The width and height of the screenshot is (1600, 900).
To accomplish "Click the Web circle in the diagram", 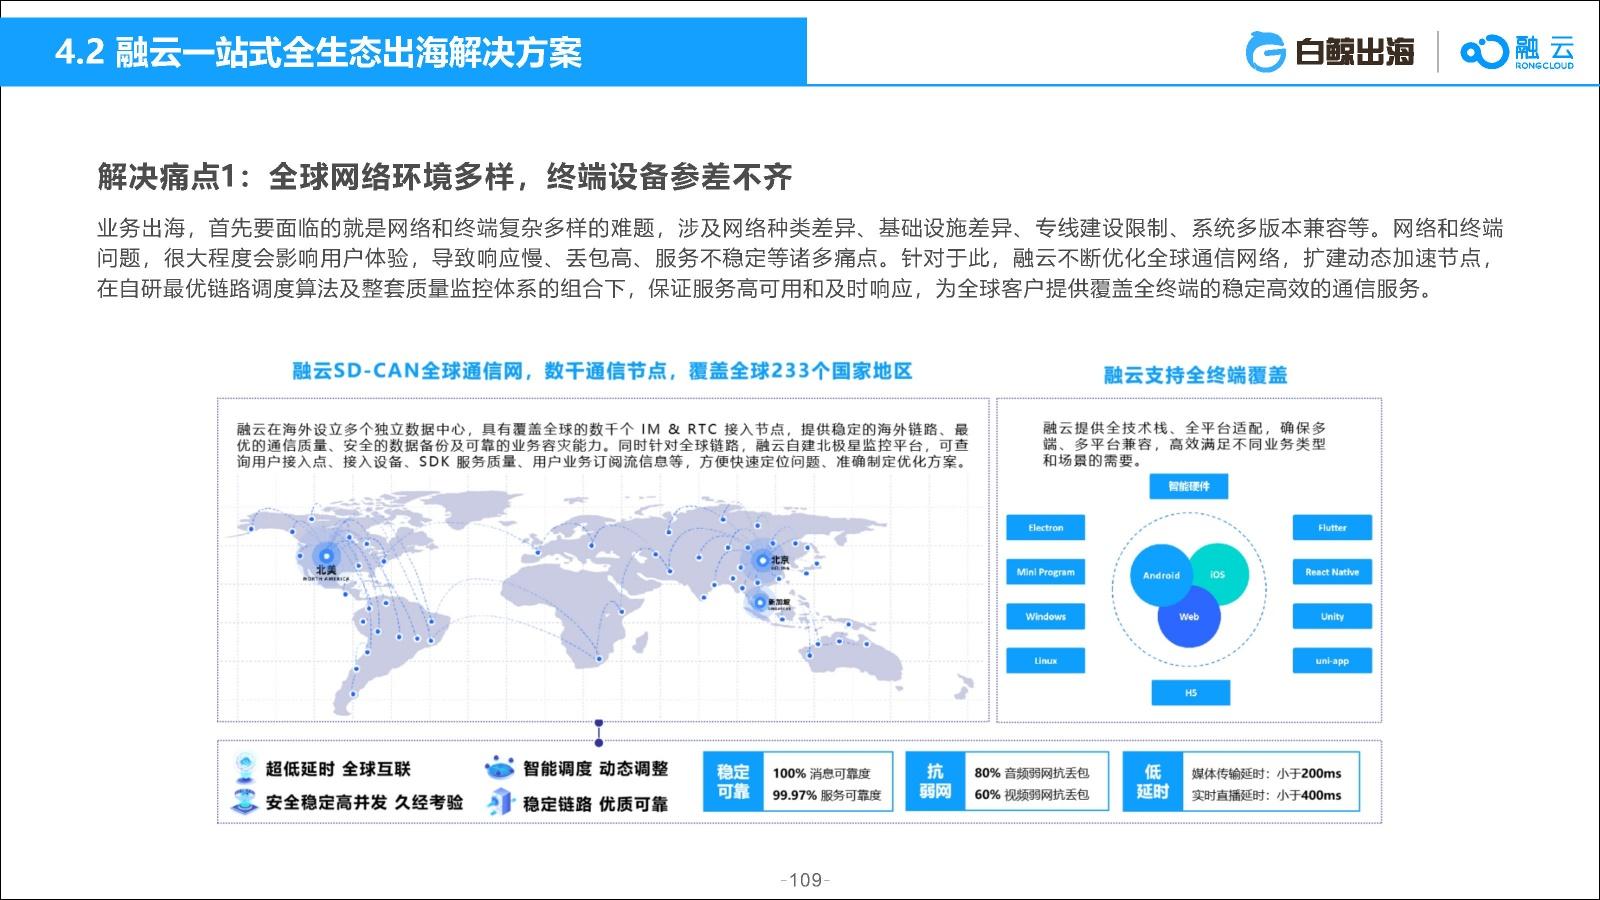I will coord(1189,616).
